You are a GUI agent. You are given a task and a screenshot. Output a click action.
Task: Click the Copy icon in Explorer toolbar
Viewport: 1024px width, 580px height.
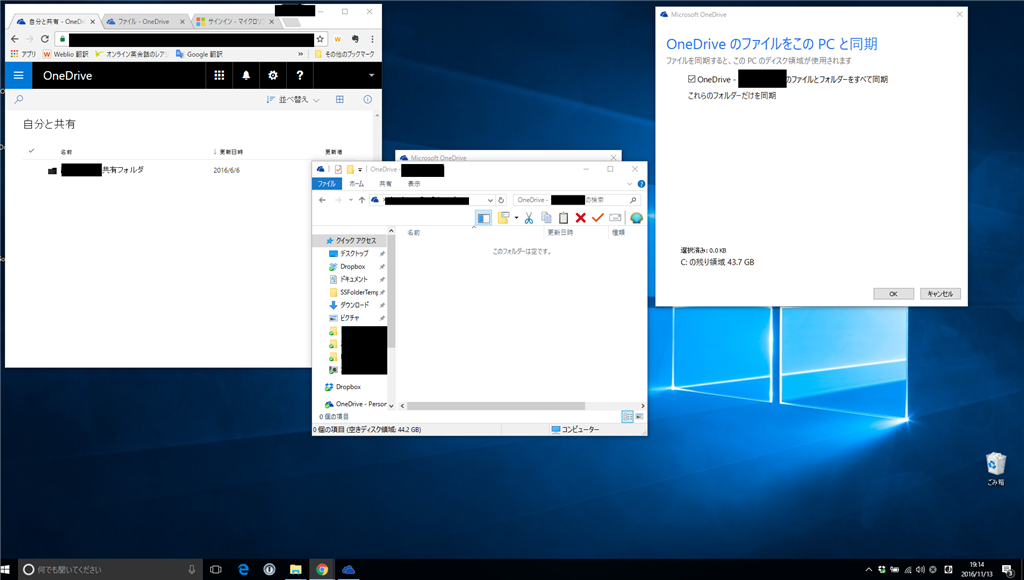pyautogui.click(x=546, y=218)
